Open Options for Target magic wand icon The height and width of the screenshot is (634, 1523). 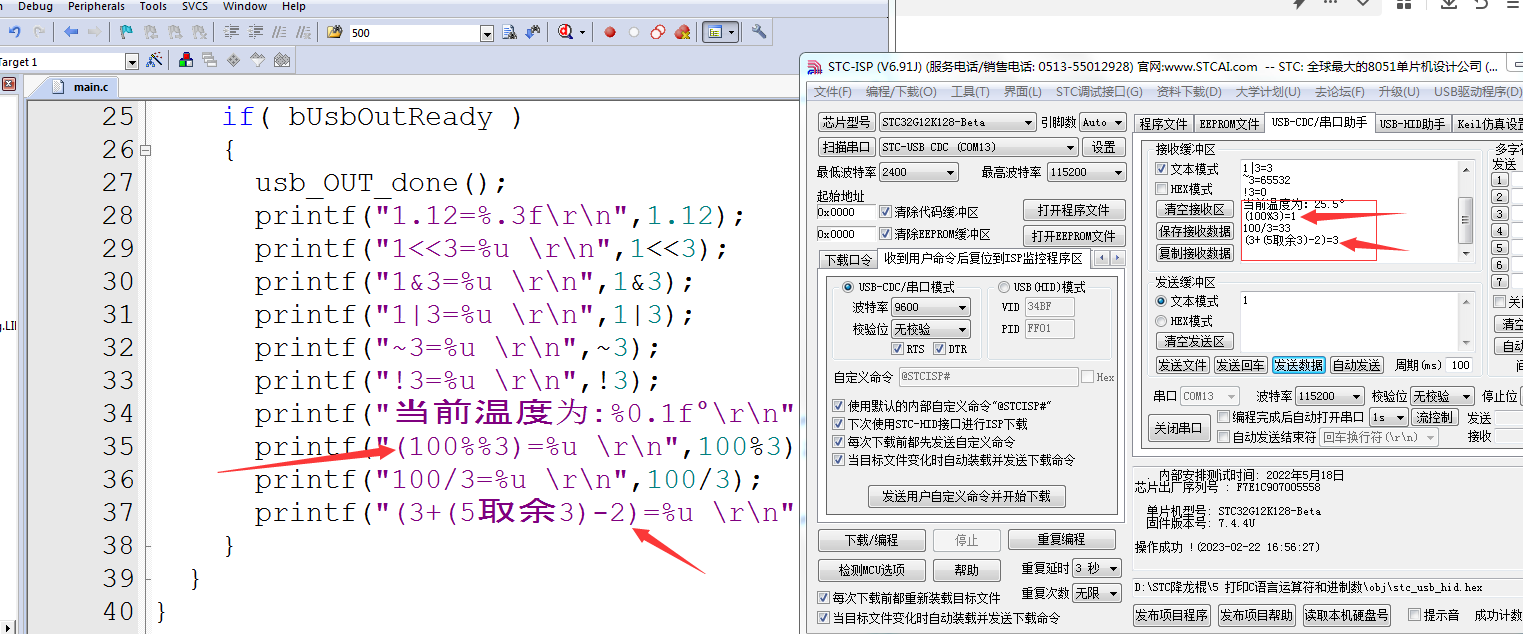tap(154, 60)
